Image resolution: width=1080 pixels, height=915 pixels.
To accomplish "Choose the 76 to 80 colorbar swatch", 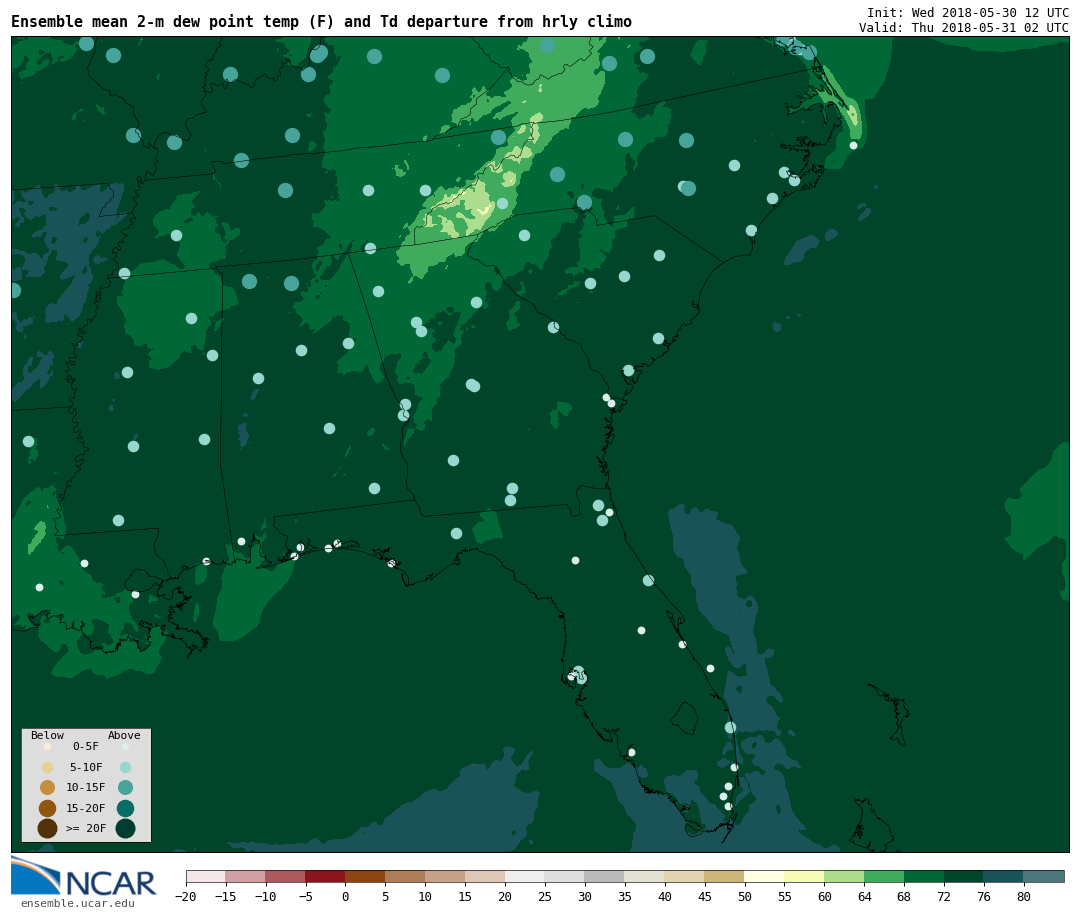I will click(x=1003, y=877).
